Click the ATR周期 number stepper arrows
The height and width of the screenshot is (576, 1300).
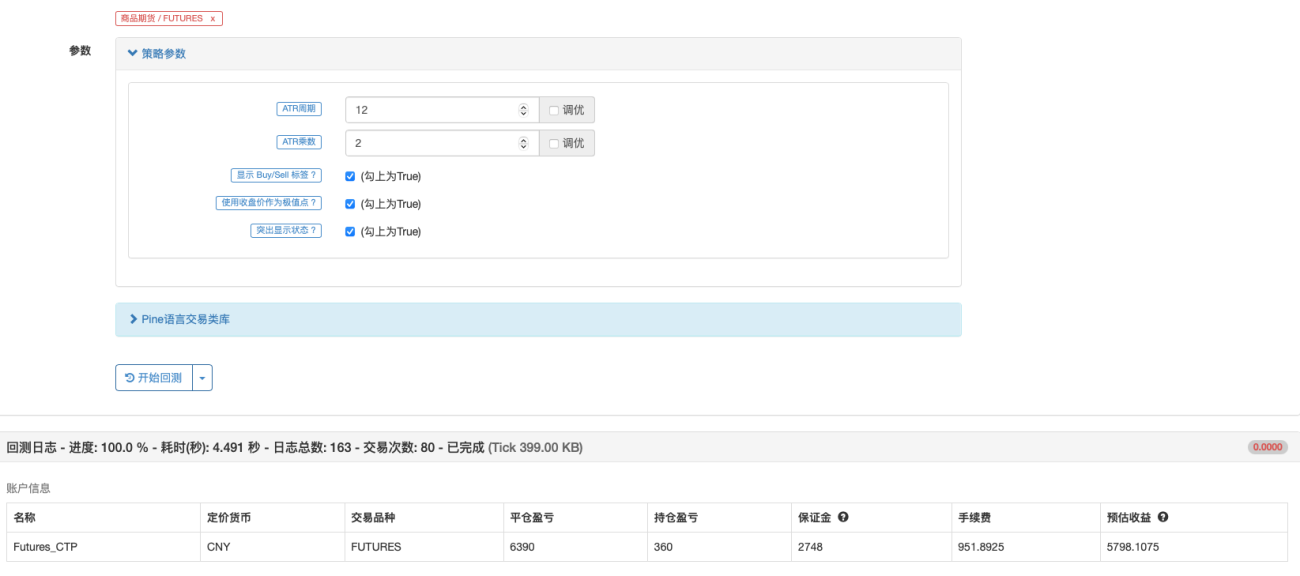click(523, 110)
